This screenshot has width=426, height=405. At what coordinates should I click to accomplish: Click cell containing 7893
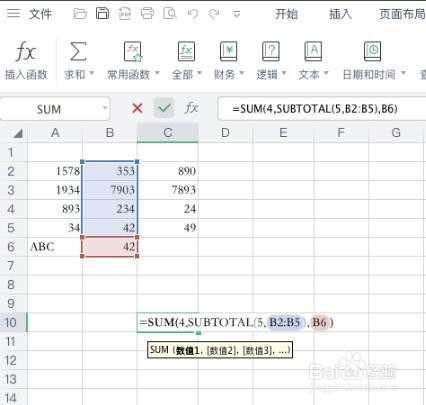click(168, 190)
